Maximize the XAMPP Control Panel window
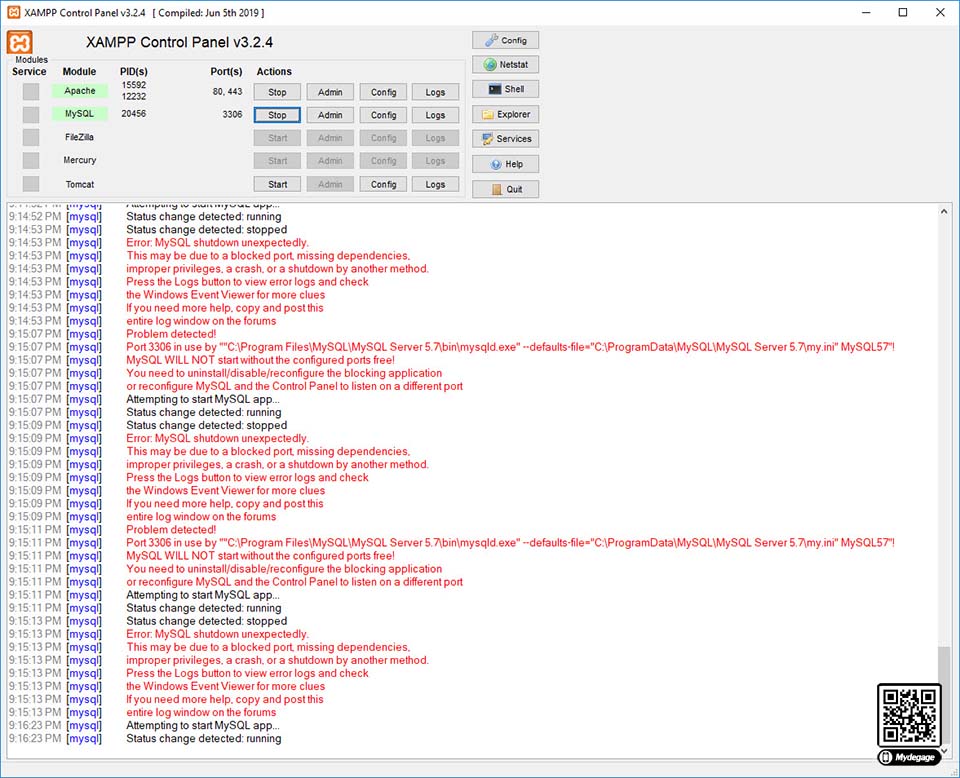Screen dimensions: 960x778 (902, 12)
